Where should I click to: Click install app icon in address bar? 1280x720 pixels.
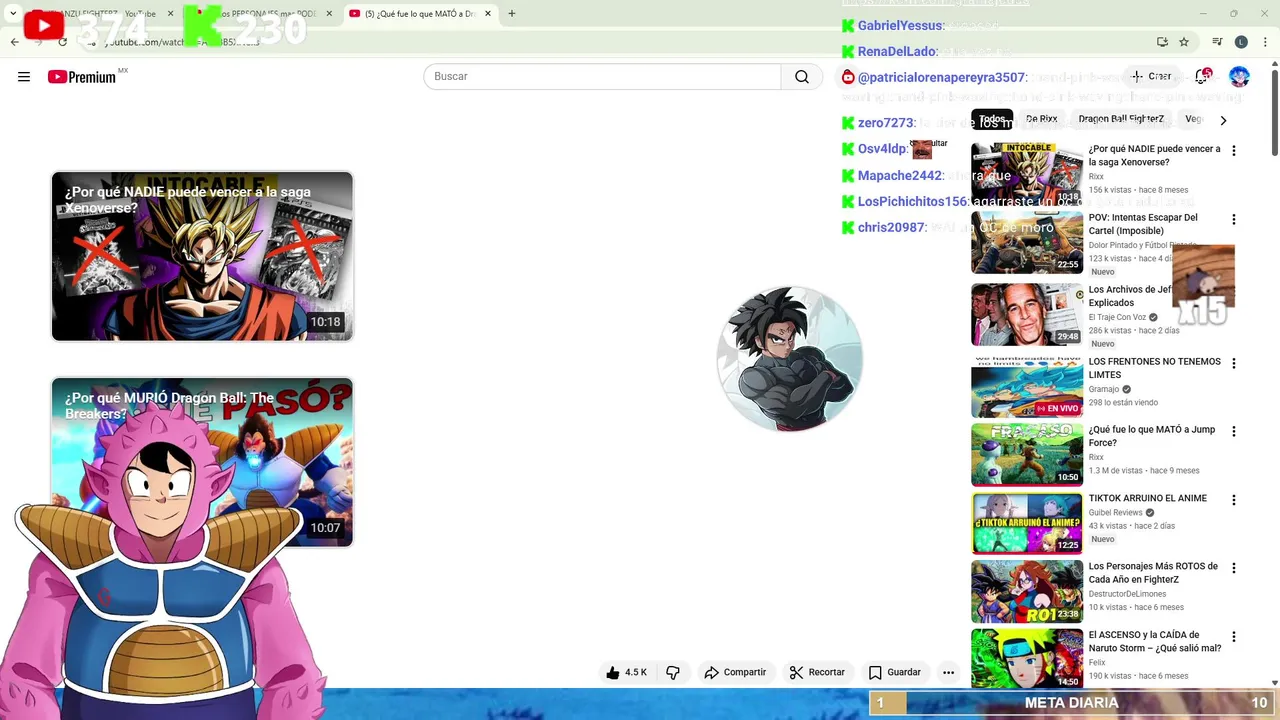coord(1162,42)
